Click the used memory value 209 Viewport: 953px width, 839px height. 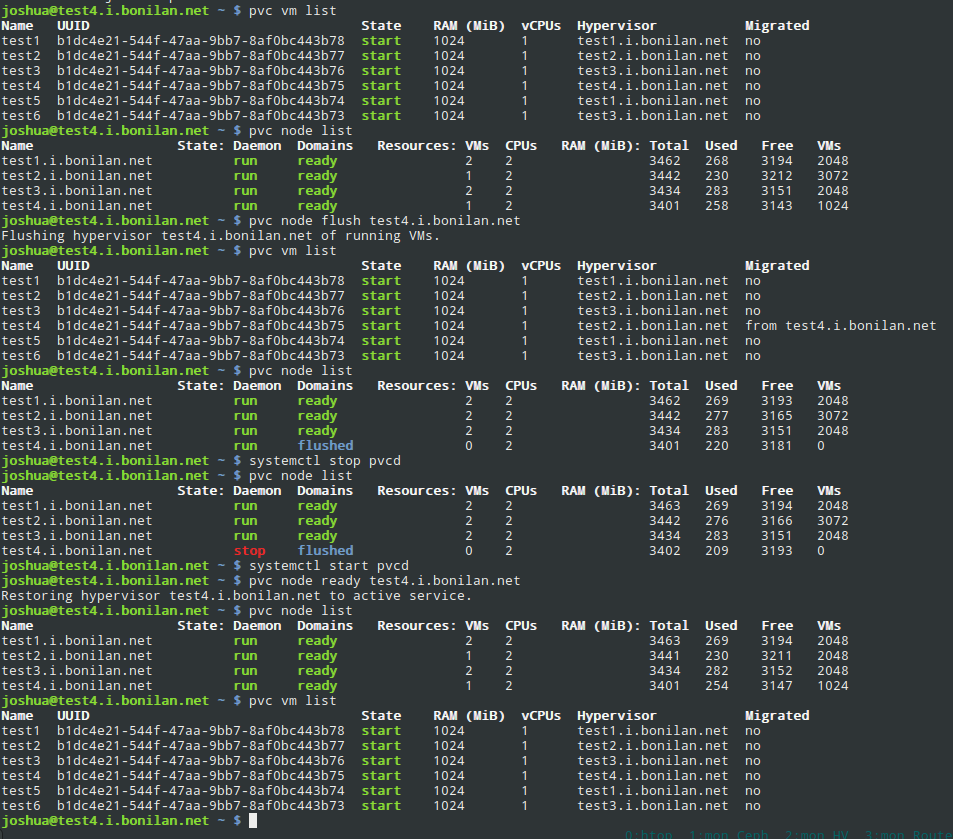[x=720, y=551]
